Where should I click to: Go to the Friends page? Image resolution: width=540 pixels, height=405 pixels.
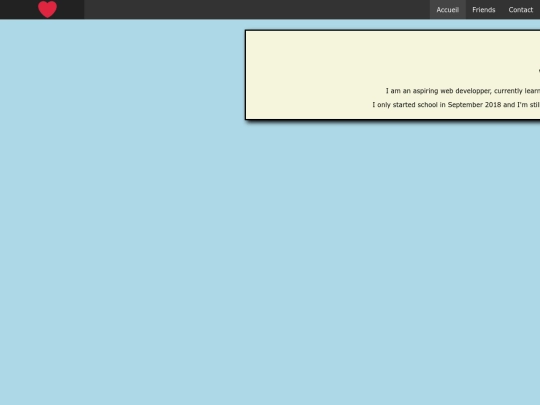point(484,10)
